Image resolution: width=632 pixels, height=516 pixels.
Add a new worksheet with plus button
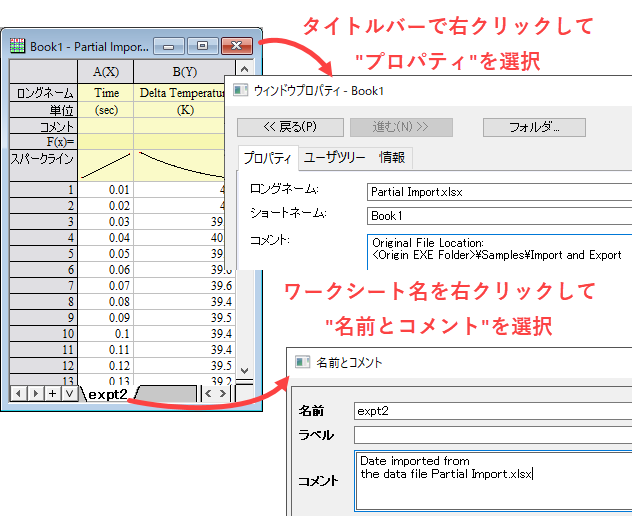click(x=52, y=393)
